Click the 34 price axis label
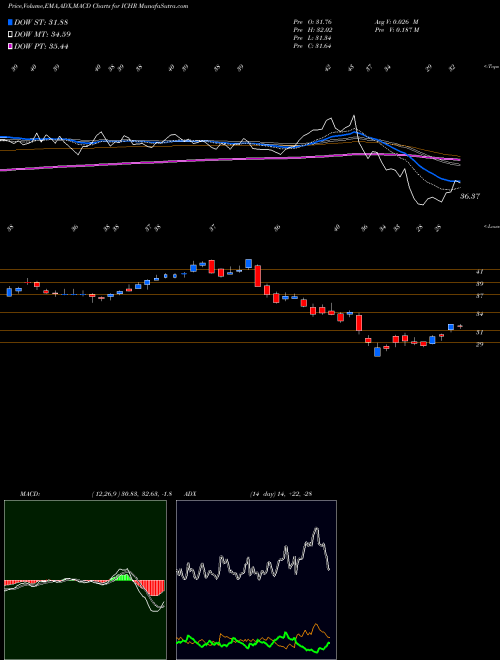Viewport: 500px width, 660px height. tap(479, 314)
